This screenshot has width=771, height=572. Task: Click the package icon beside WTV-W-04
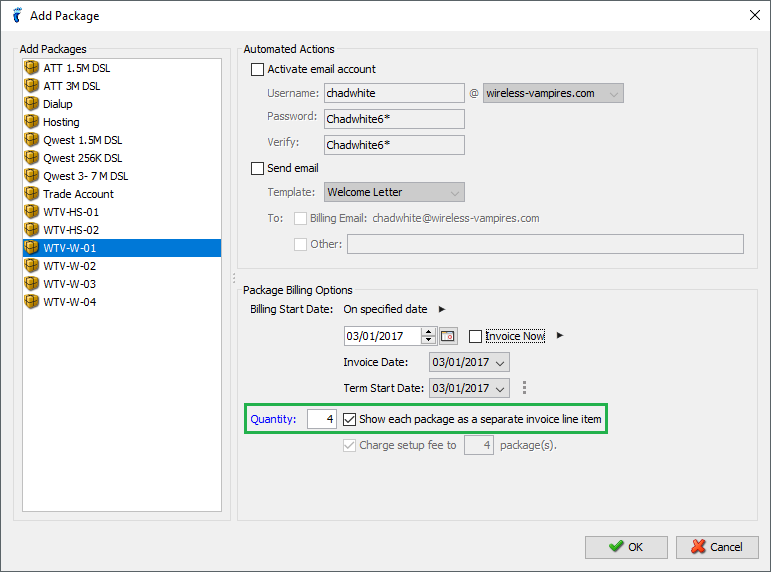(31, 301)
